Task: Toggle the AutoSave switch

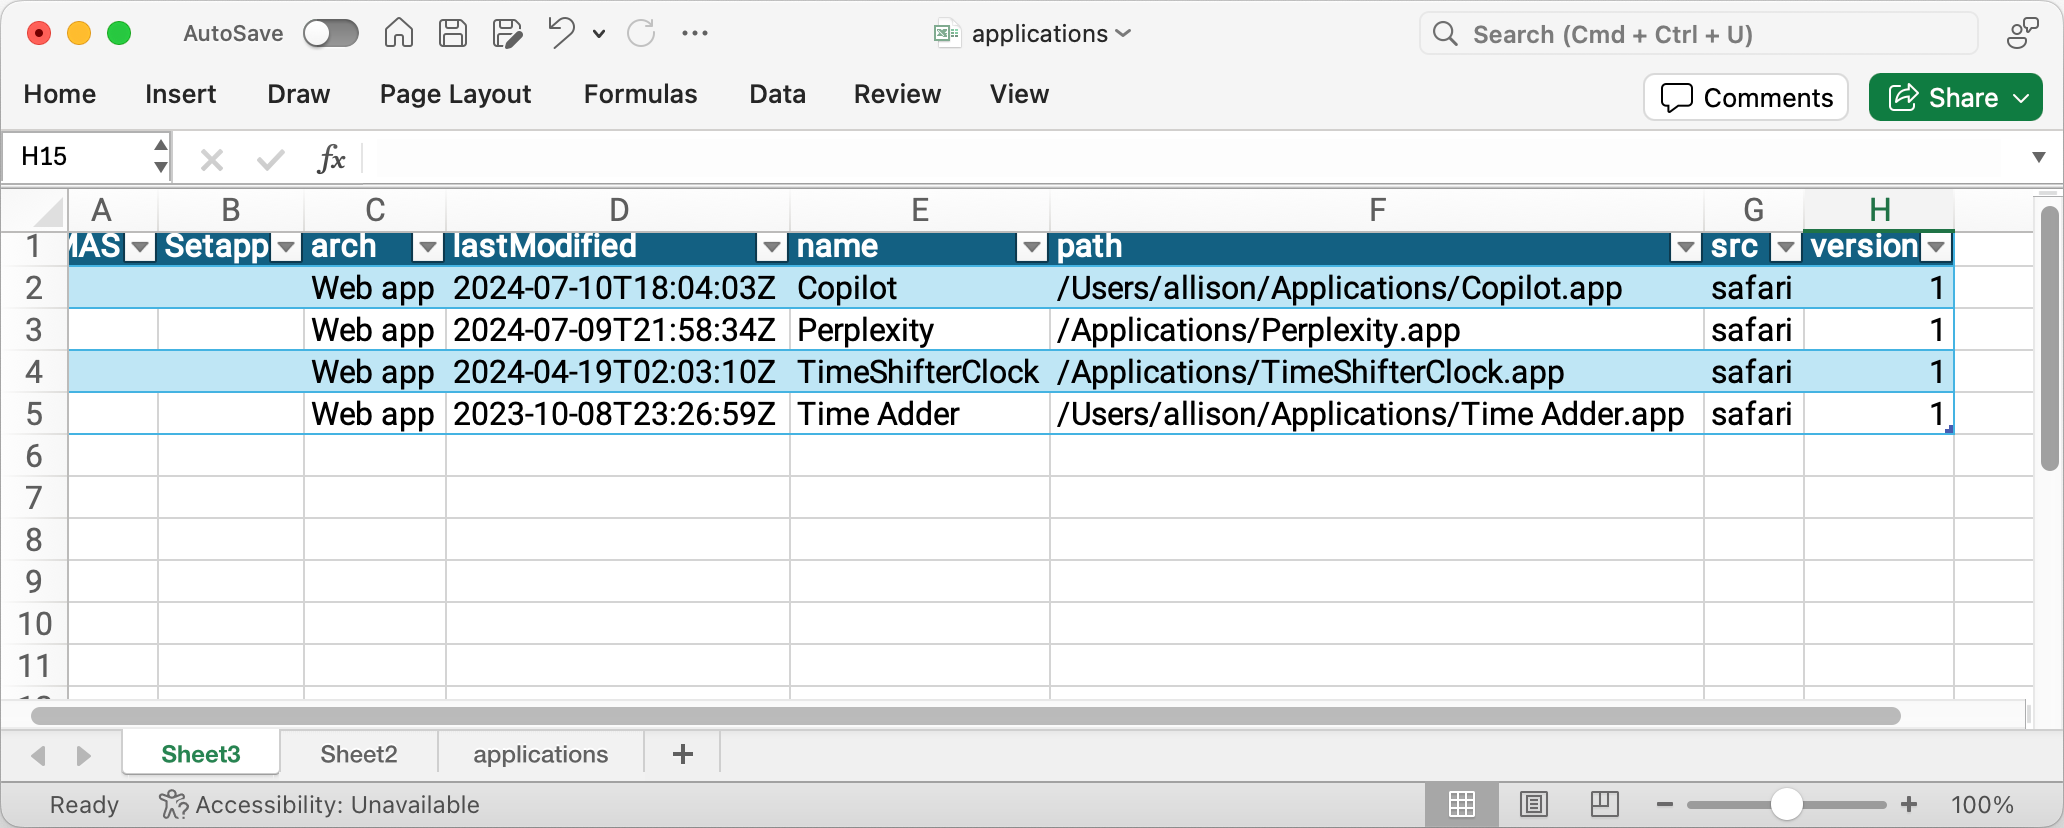Action: [331, 34]
